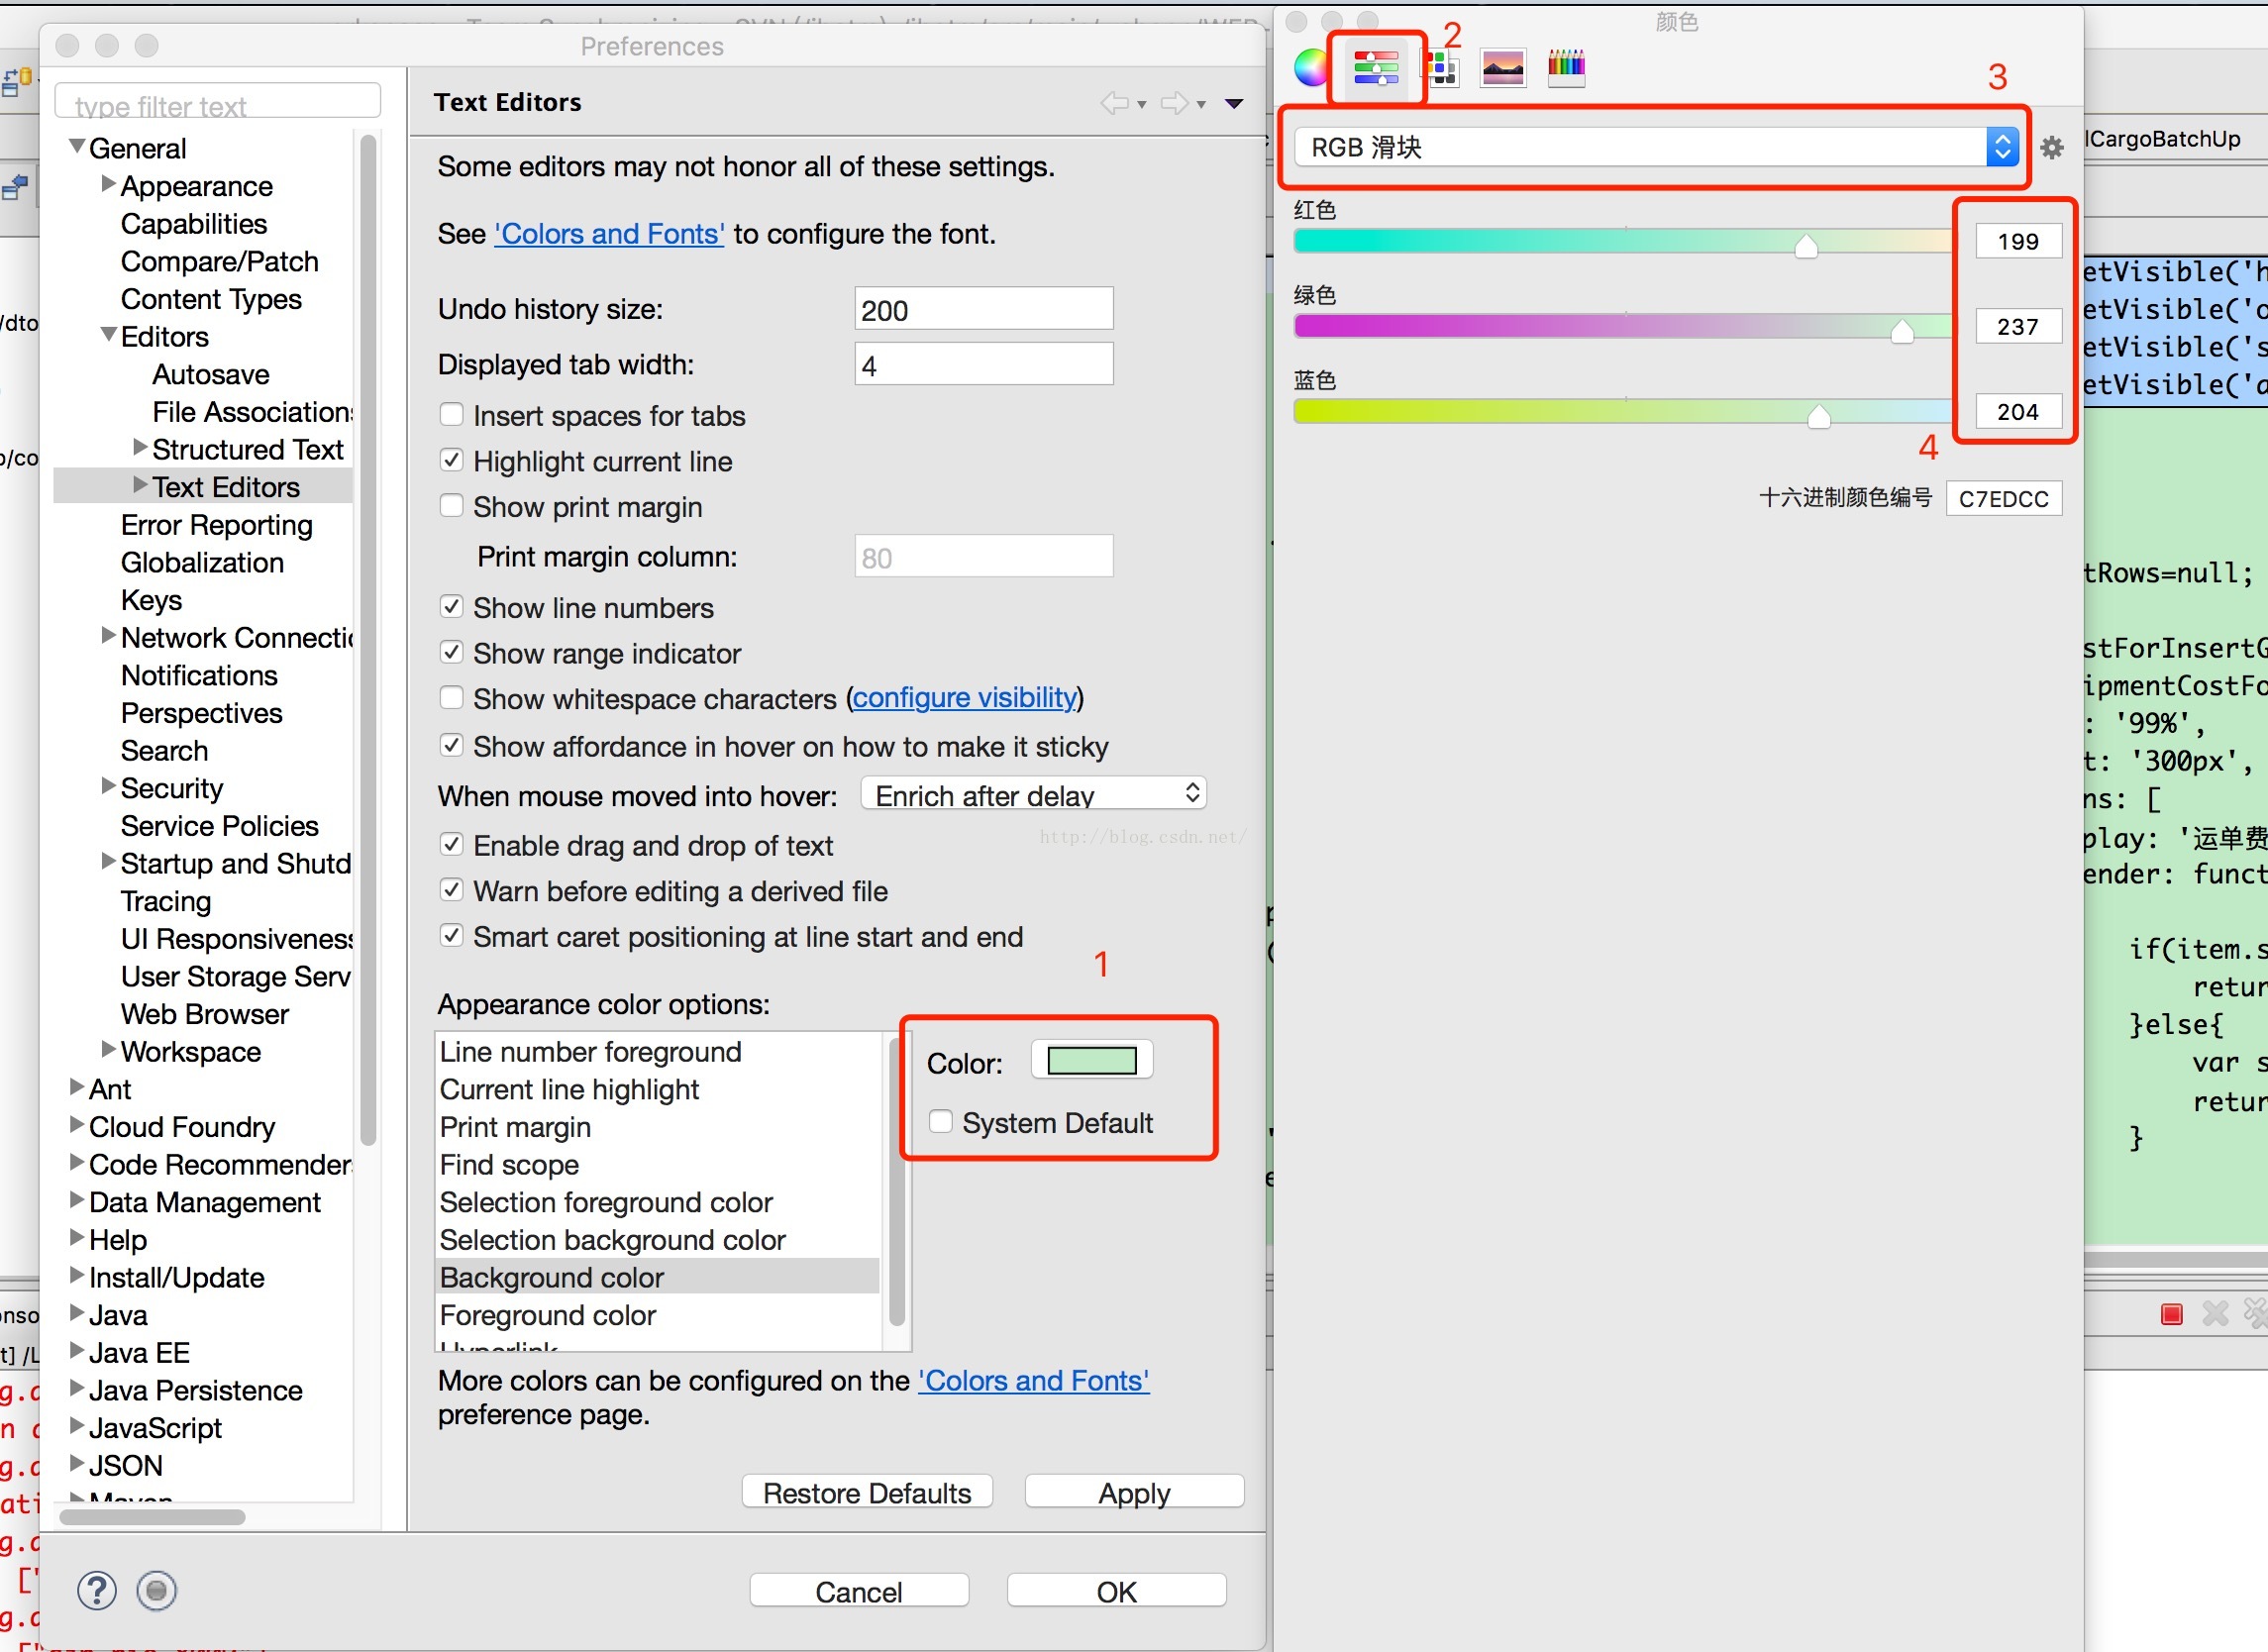2268x1652 pixels.
Task: Go forward using the forward arrow in Text Editors header
Action: (x=1174, y=103)
